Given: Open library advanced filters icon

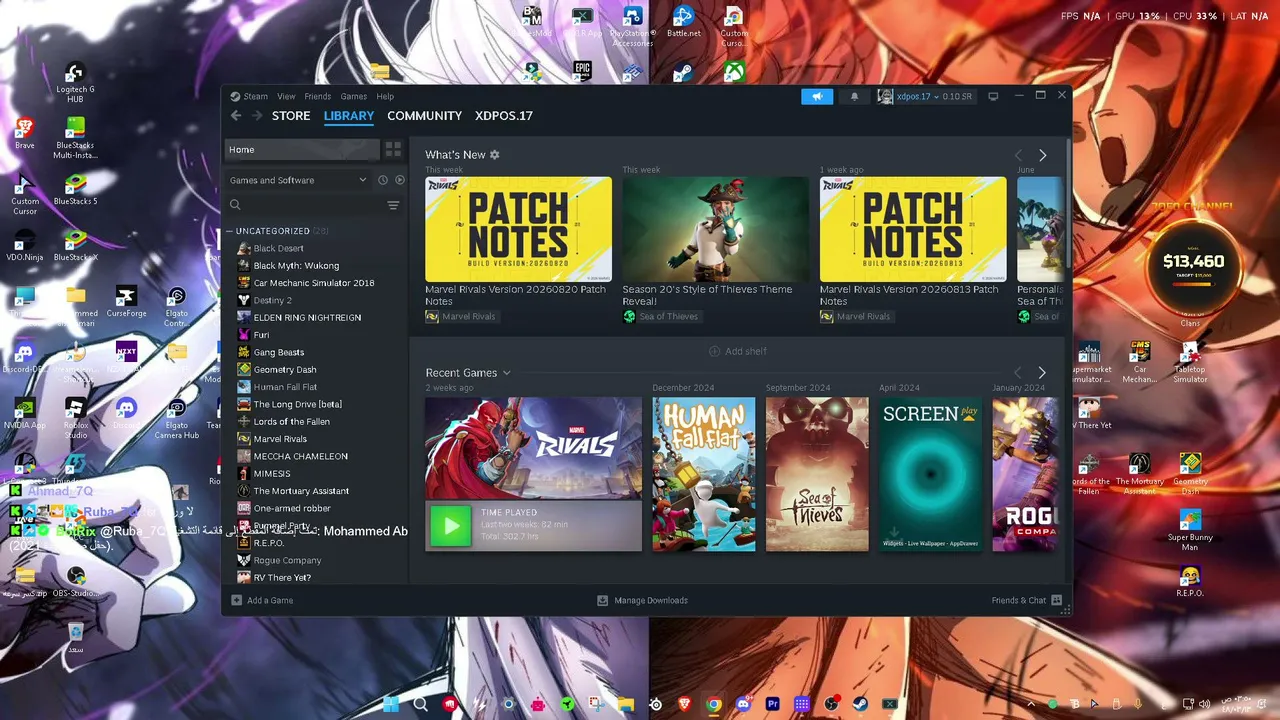Looking at the screenshot, I should [x=393, y=205].
